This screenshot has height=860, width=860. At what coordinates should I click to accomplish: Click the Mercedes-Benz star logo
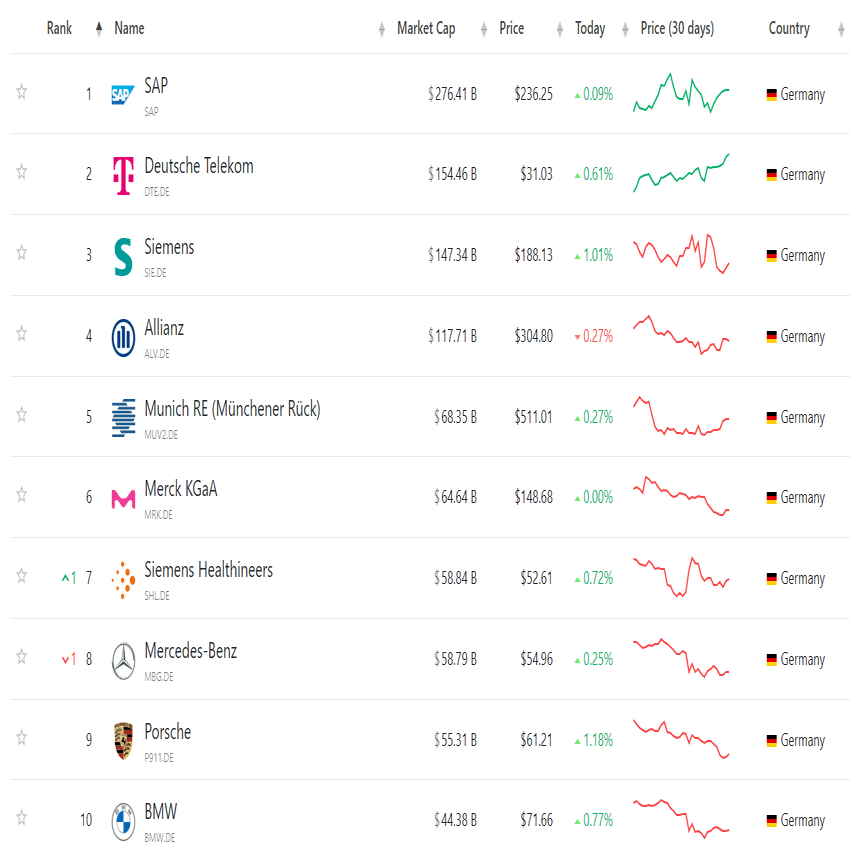click(123, 660)
